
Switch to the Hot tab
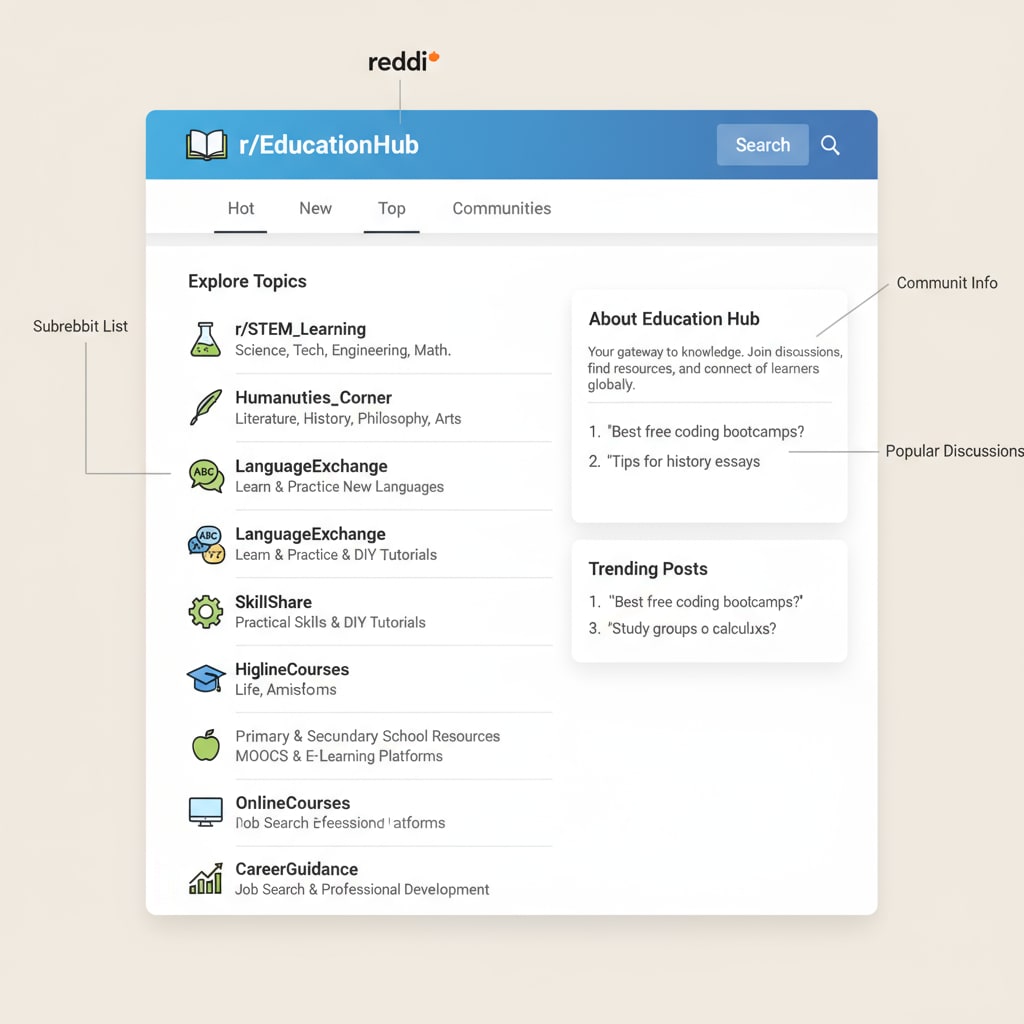click(x=241, y=208)
